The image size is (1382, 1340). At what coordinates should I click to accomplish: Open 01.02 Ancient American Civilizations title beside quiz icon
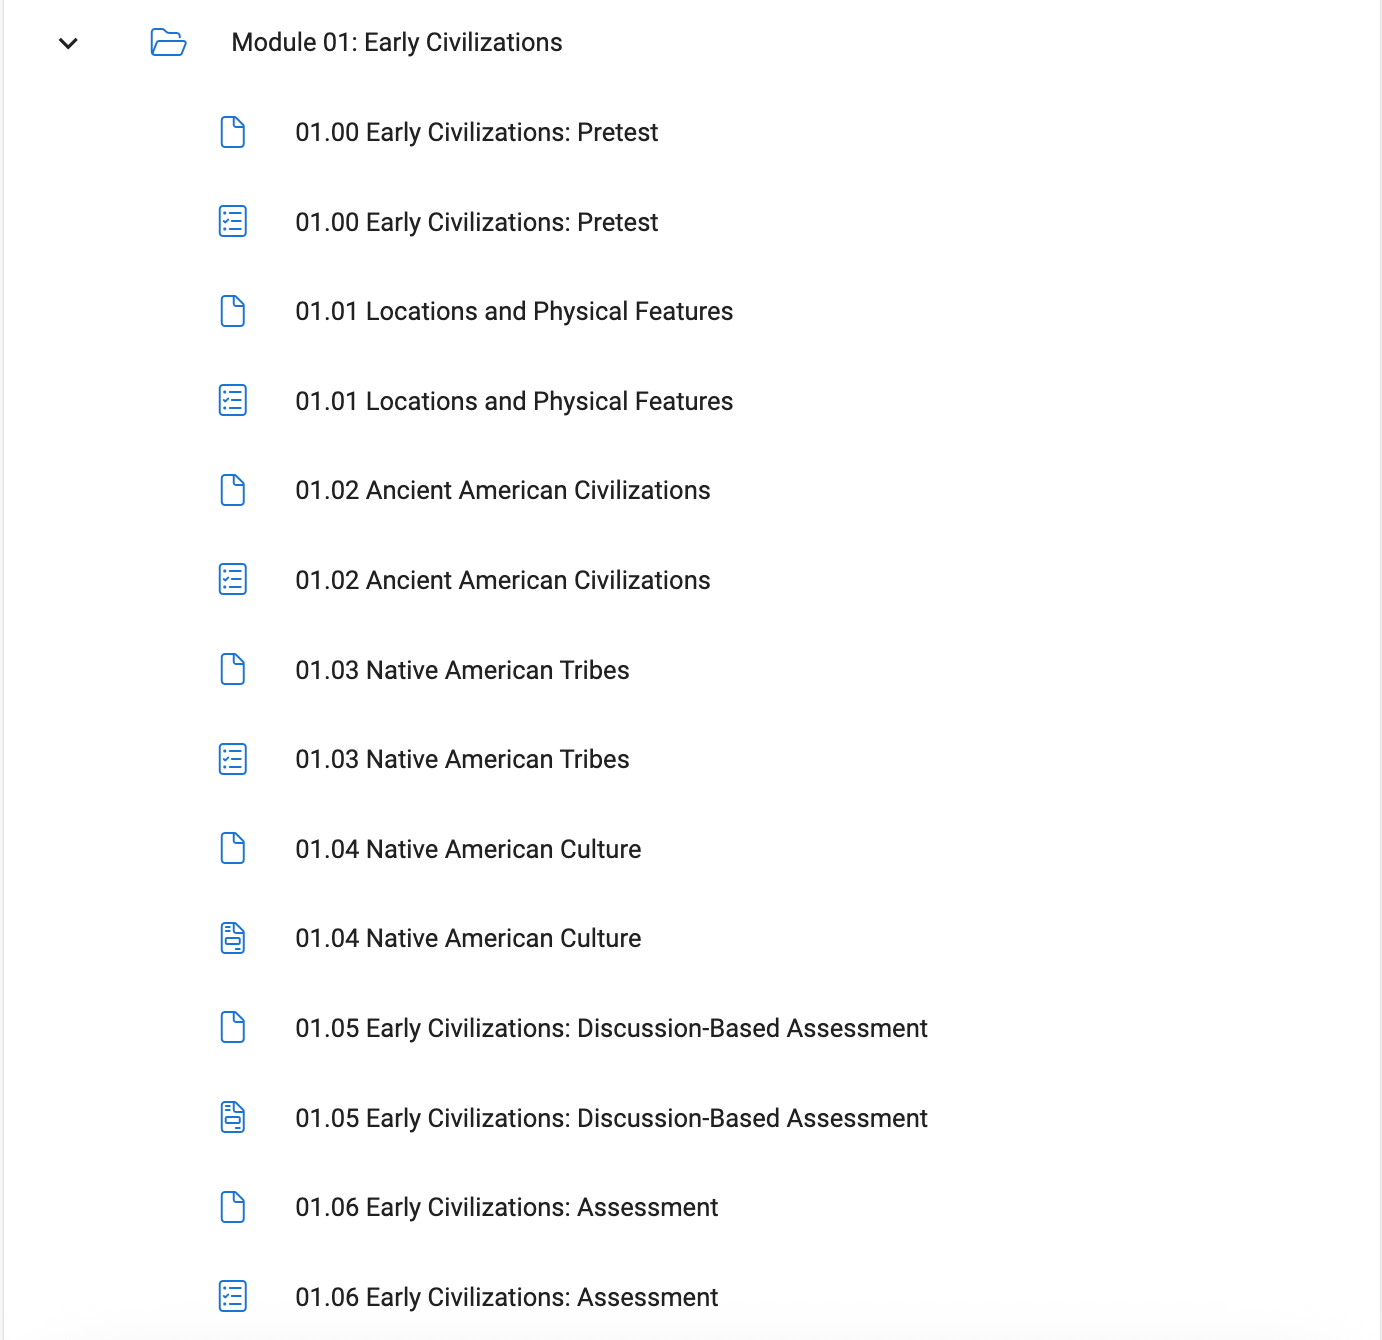click(502, 580)
